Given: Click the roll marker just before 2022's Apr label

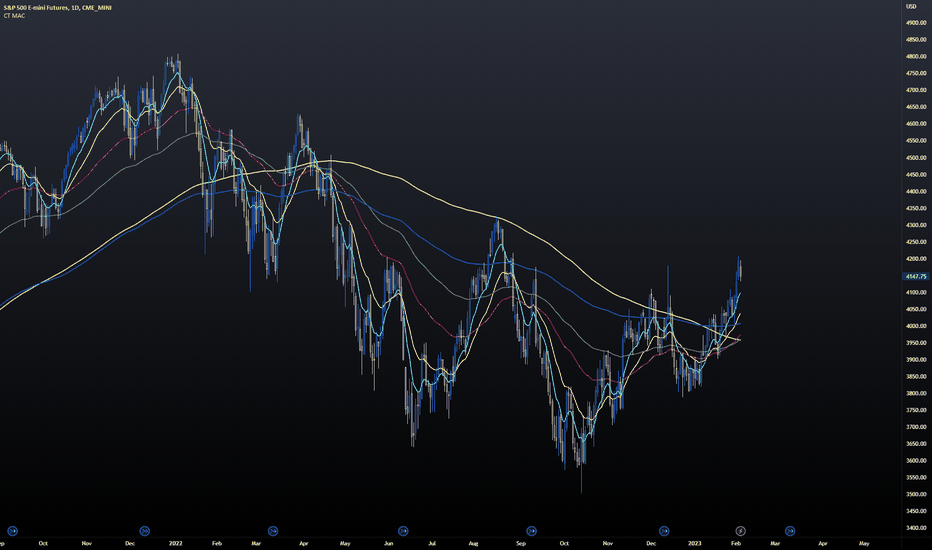Looking at the screenshot, I should click(x=273, y=531).
